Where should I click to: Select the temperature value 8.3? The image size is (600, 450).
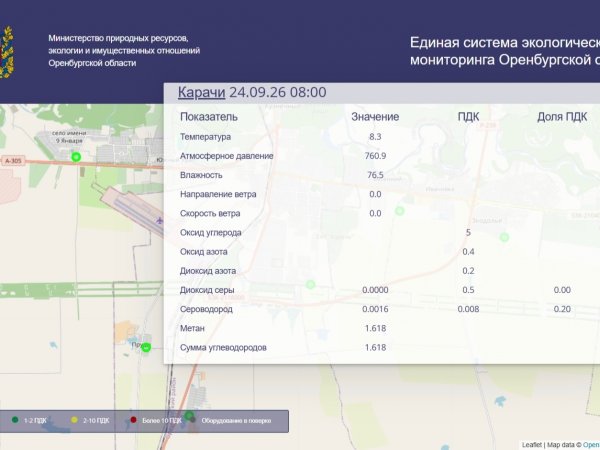click(x=375, y=137)
